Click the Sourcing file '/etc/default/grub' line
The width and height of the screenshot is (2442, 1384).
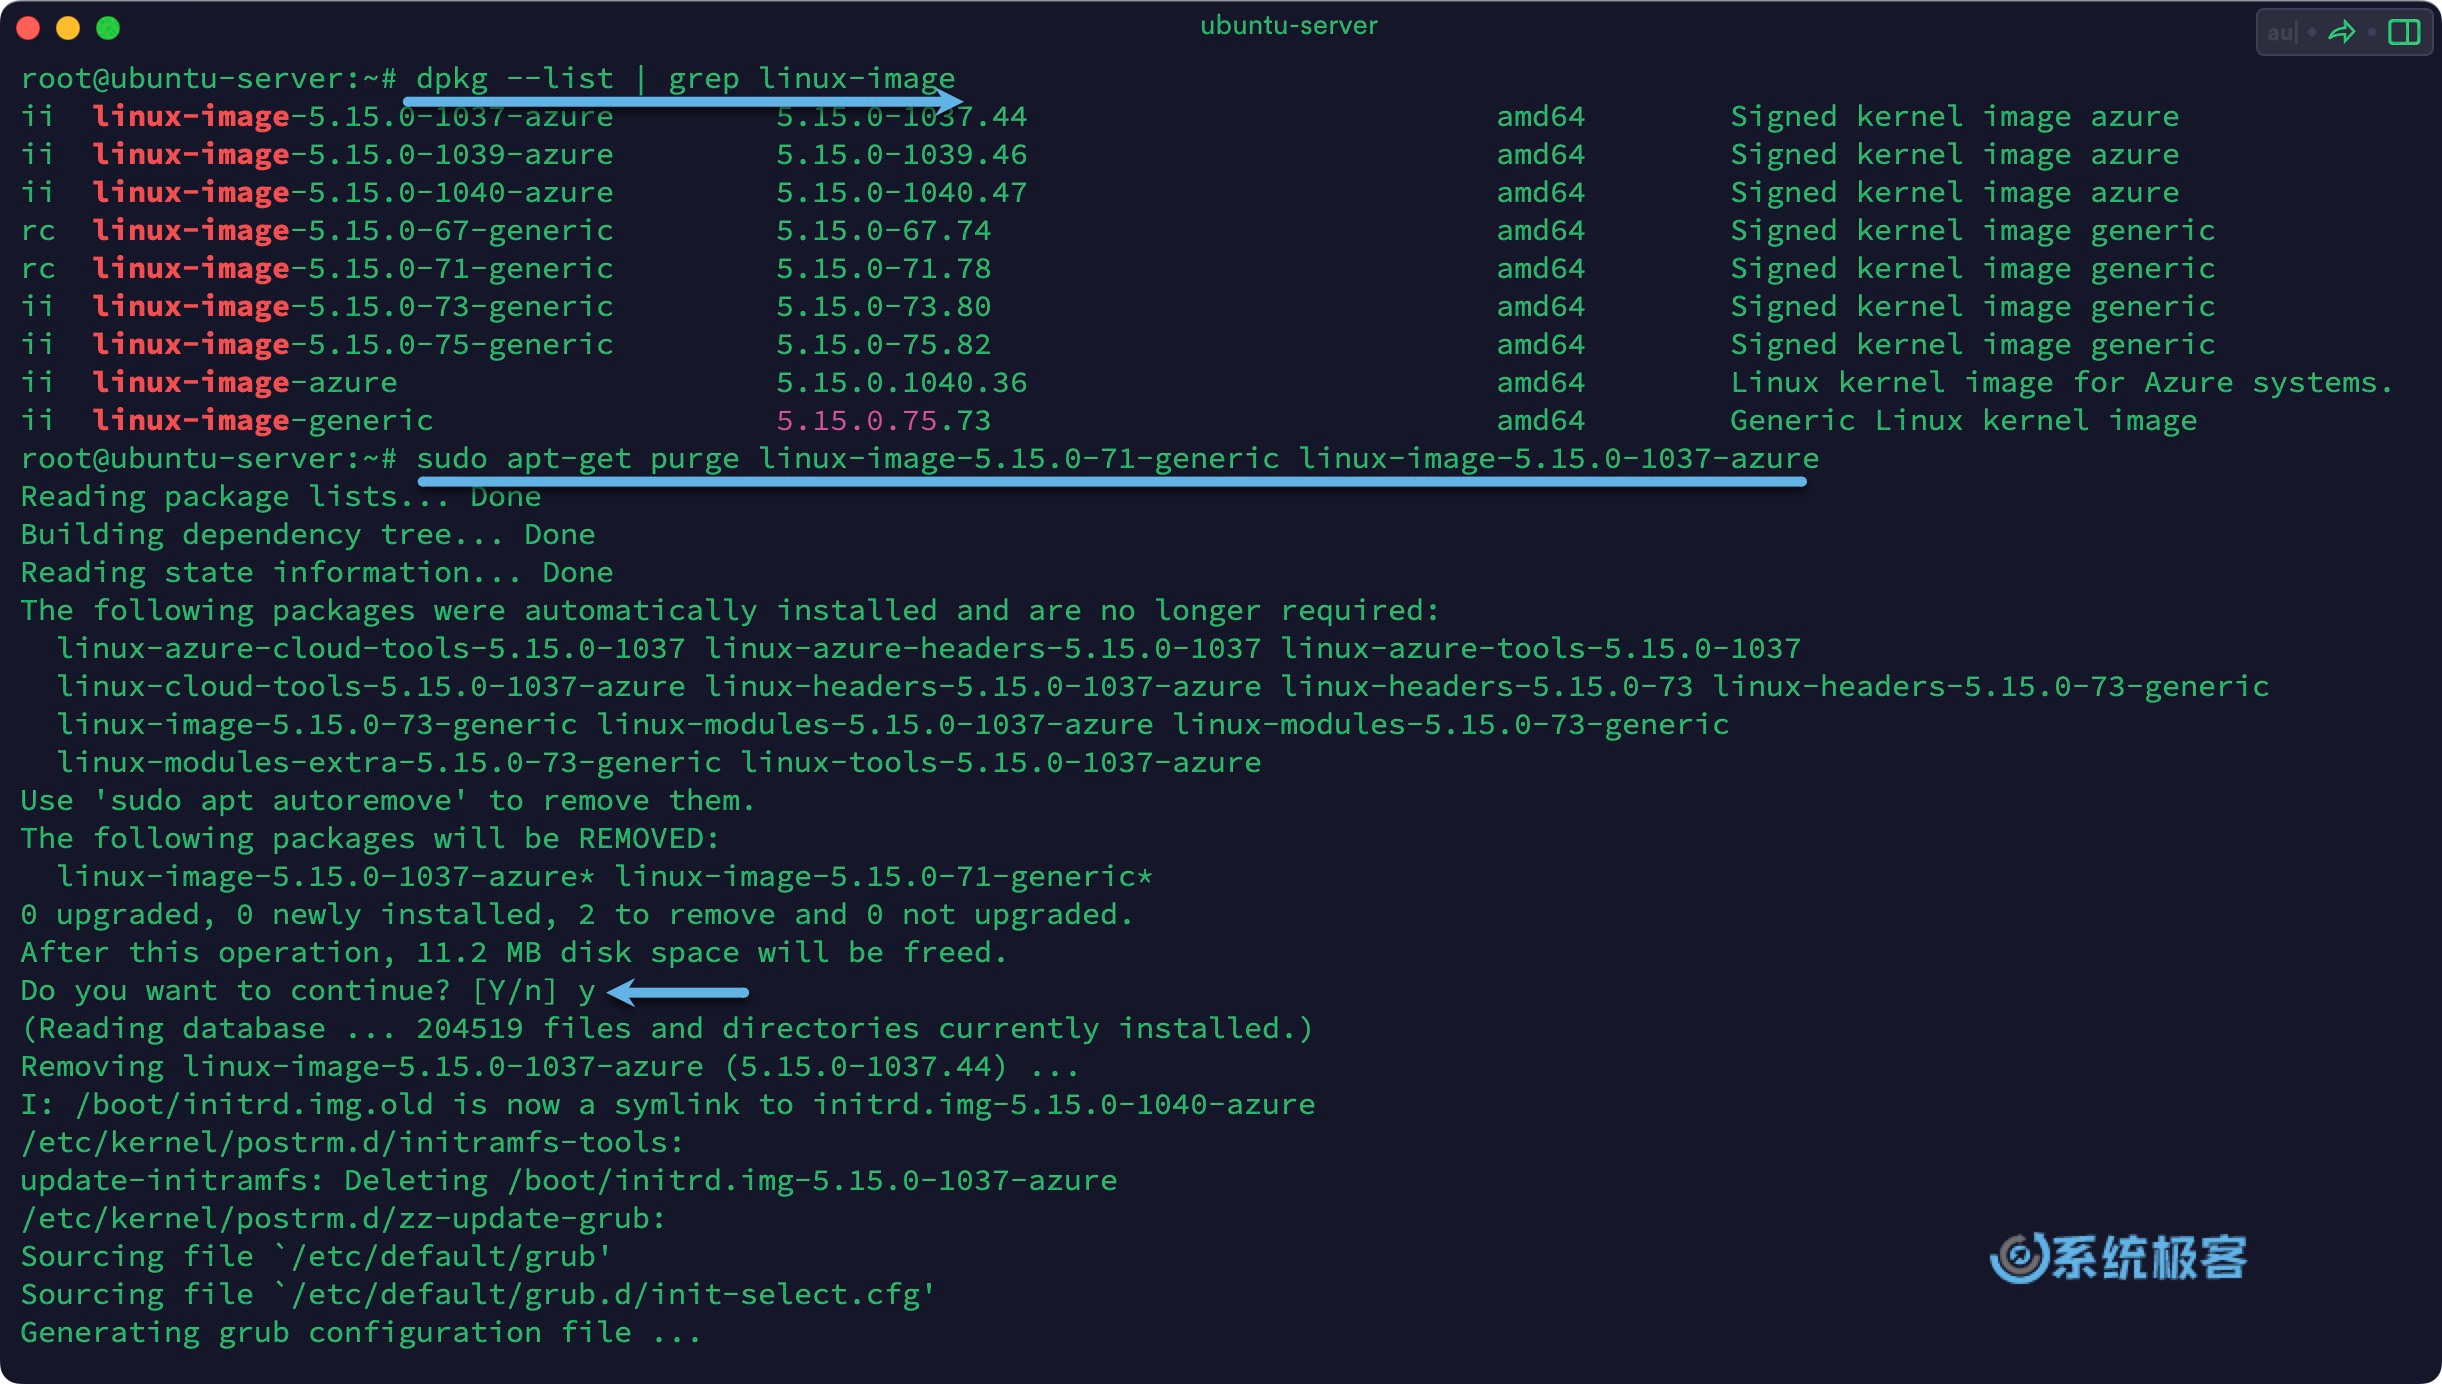(x=316, y=1257)
